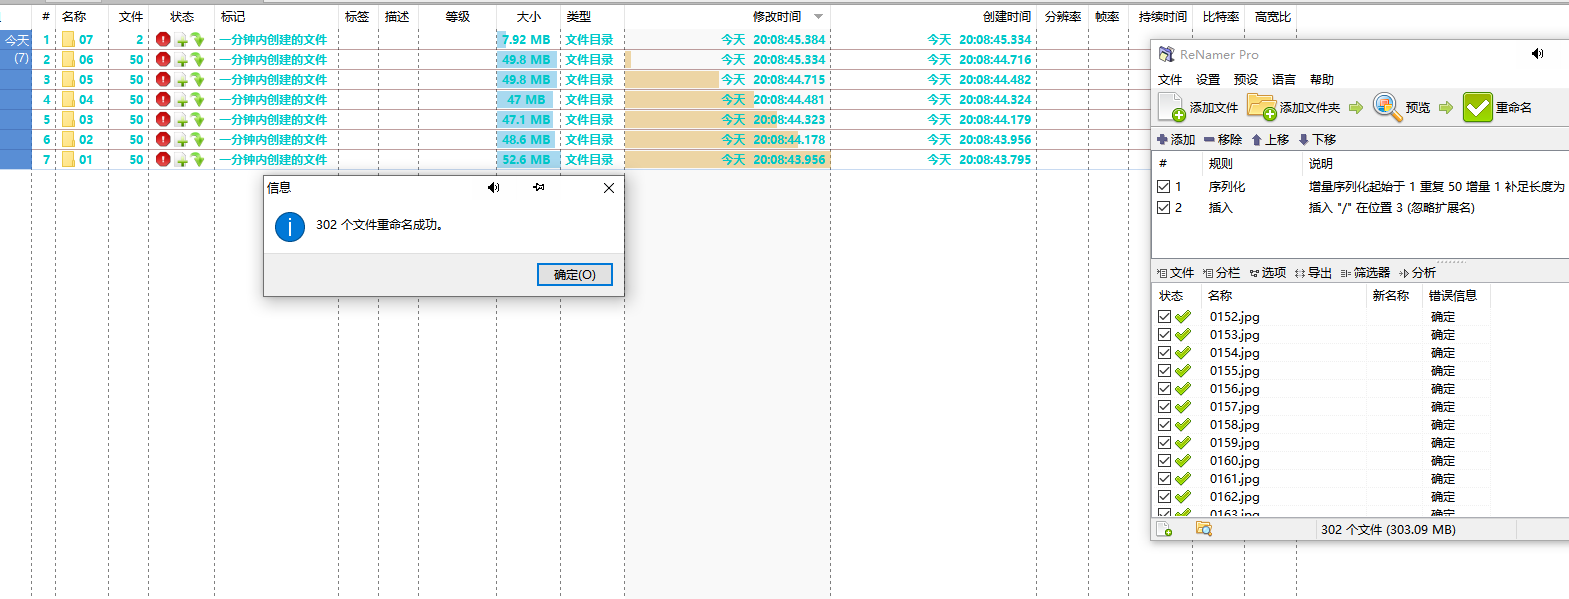Open the 筛选器 filters dropdown

(x=1365, y=273)
